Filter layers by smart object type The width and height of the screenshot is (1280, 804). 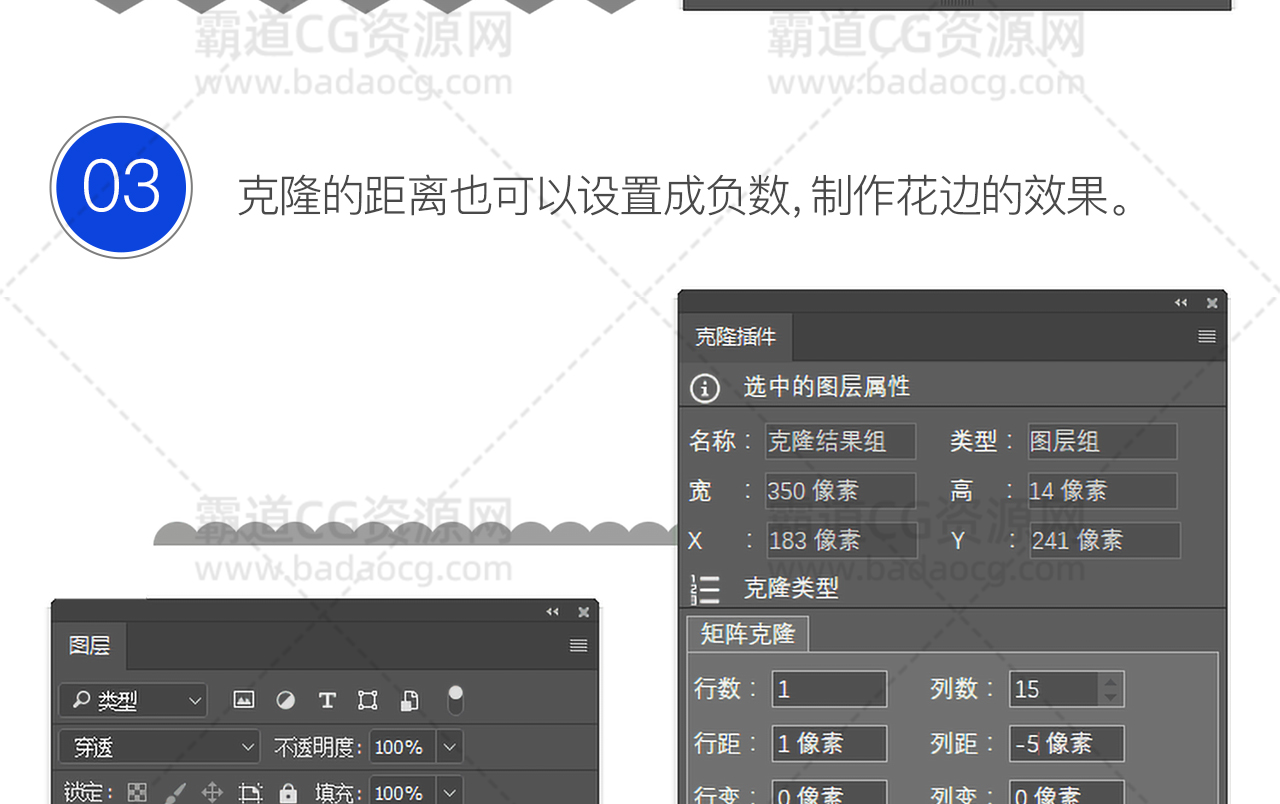coord(409,700)
